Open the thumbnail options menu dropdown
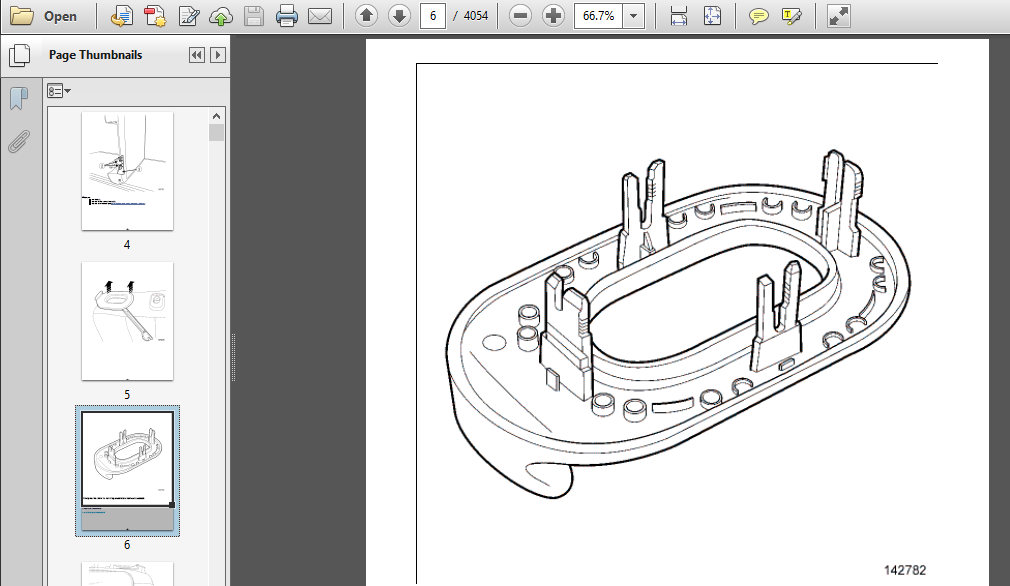The width and height of the screenshot is (1010, 586). 59,91
